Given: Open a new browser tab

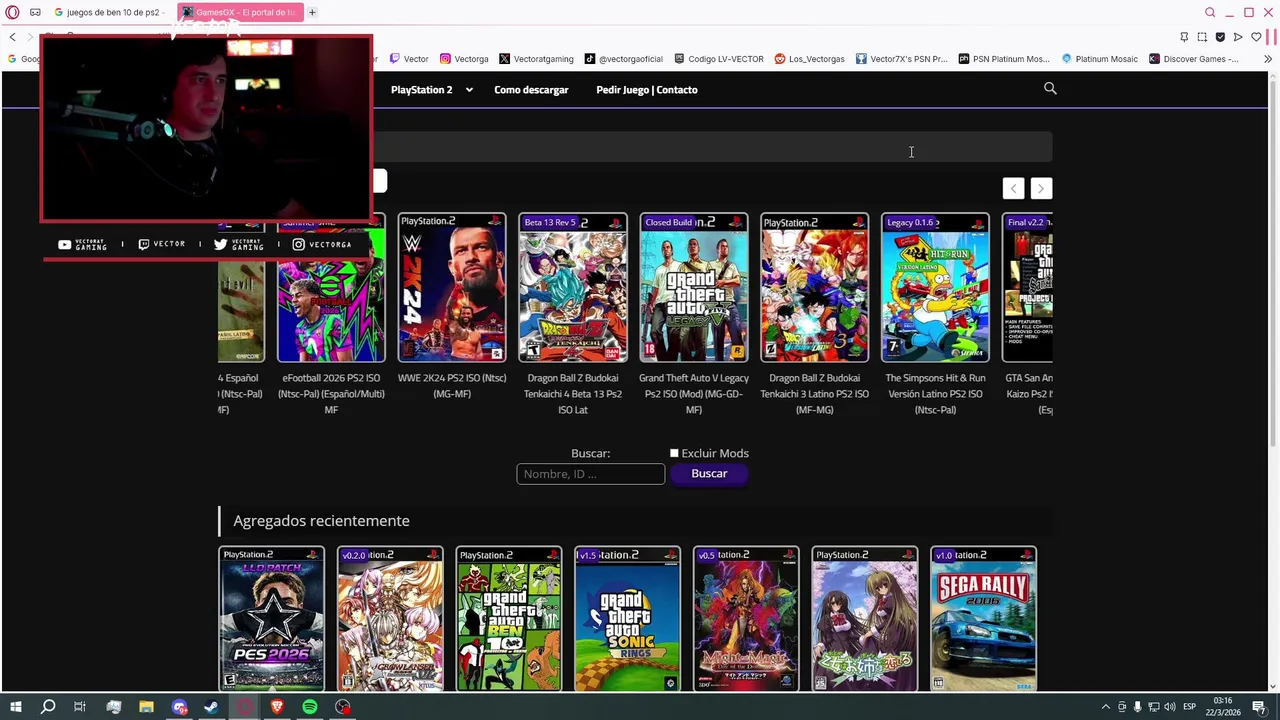Looking at the screenshot, I should click(312, 12).
